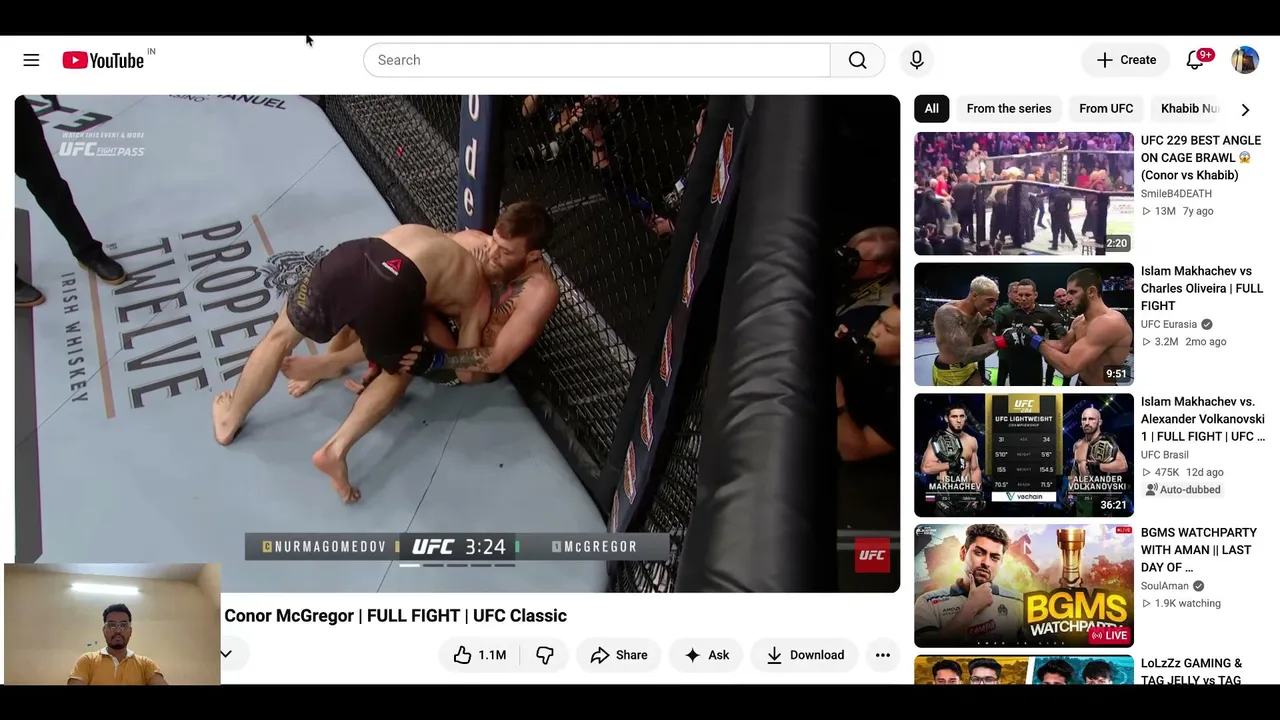This screenshot has height=720, width=1280.
Task: Open SmileB4DEATH channel name
Action: tap(1176, 193)
